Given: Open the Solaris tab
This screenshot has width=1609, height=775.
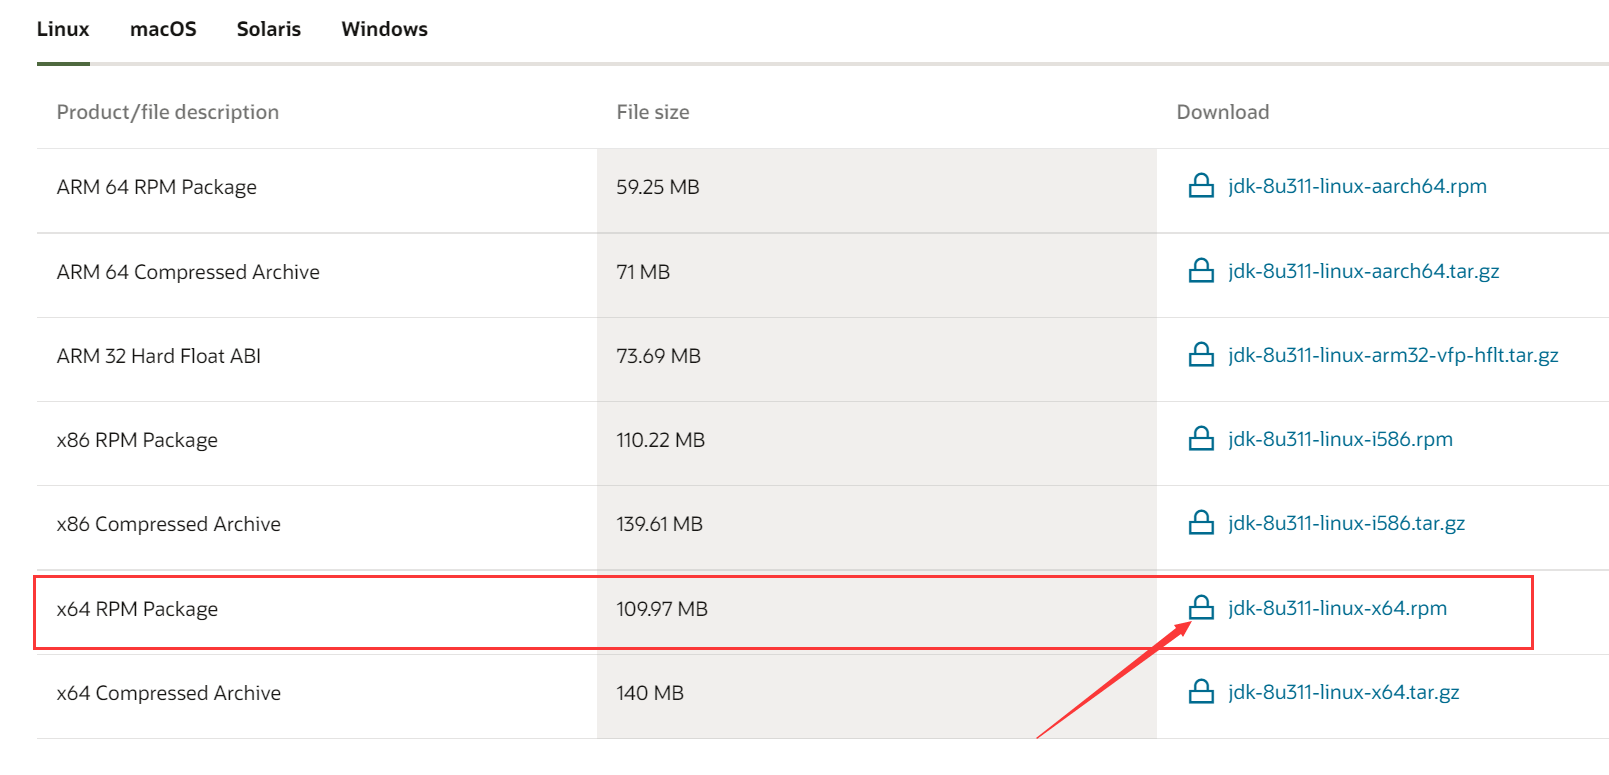Looking at the screenshot, I should click(269, 29).
